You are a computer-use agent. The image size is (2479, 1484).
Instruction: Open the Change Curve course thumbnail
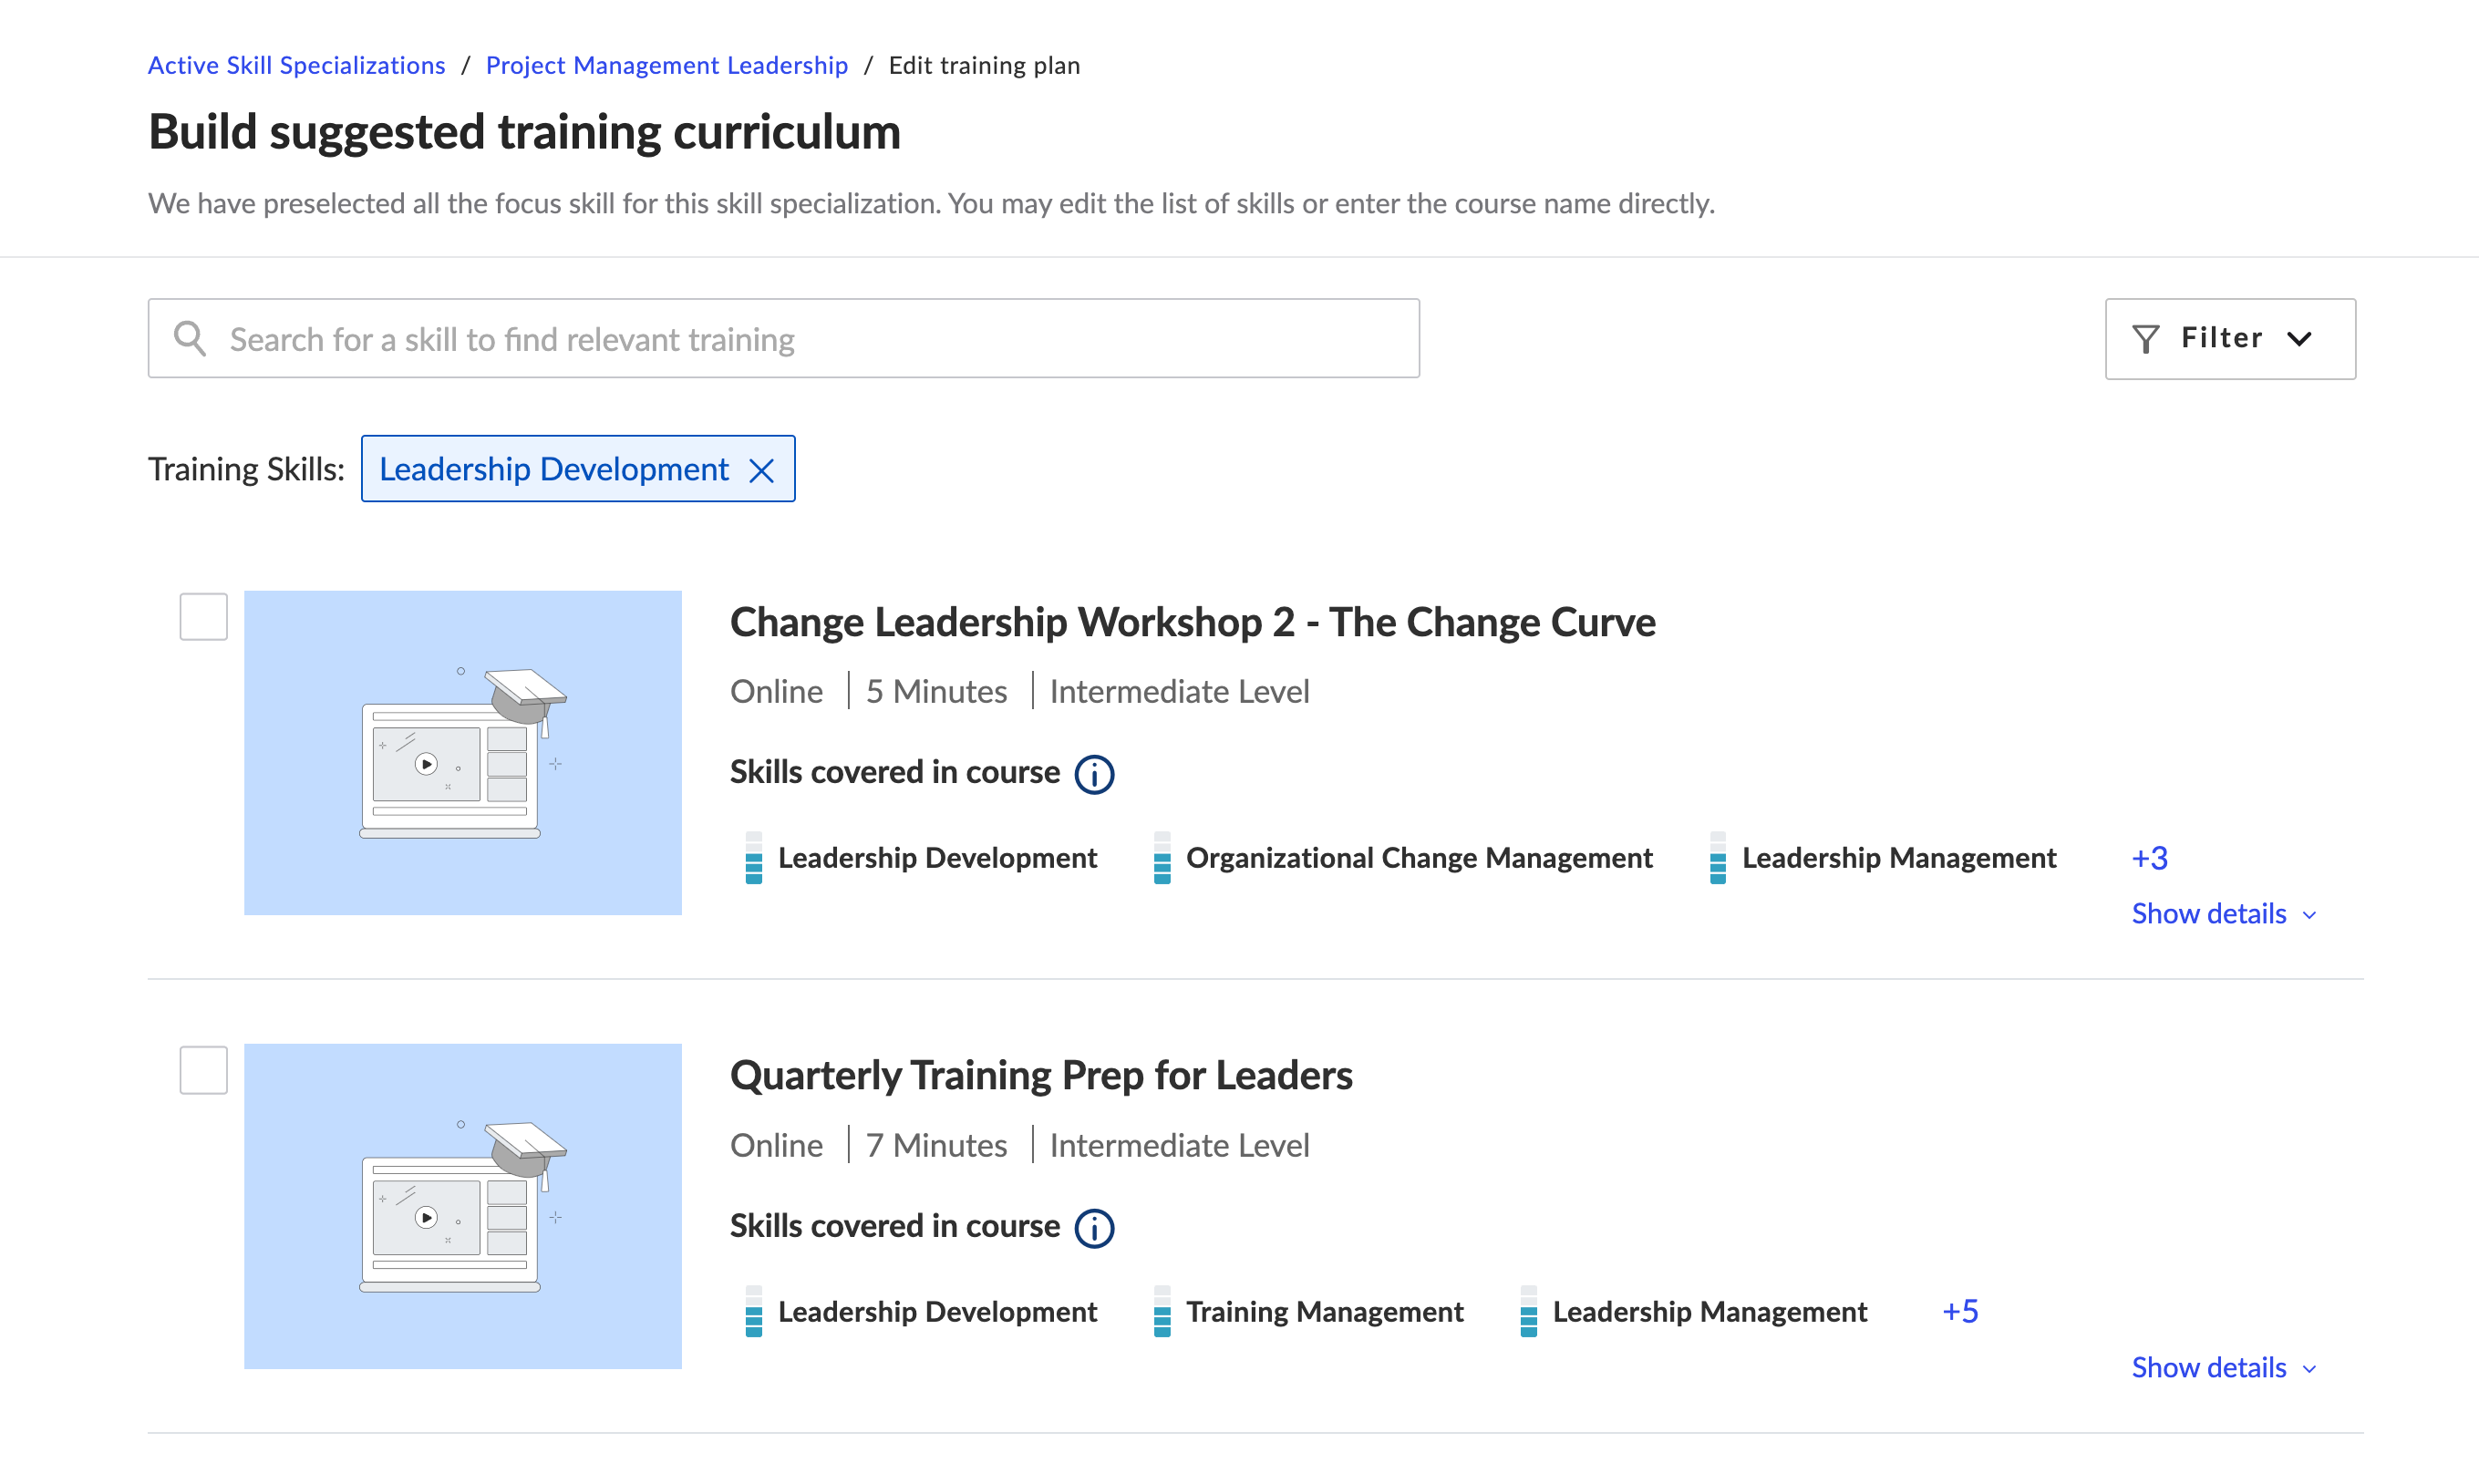click(x=462, y=753)
